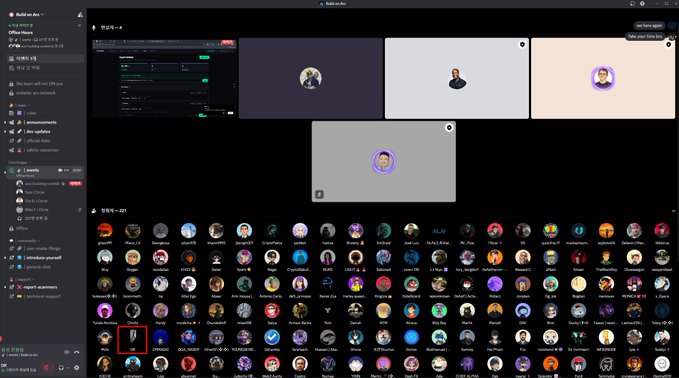Click the Abeer audience avatar
Viewport: 679px width, 378px height.
pos(216,284)
